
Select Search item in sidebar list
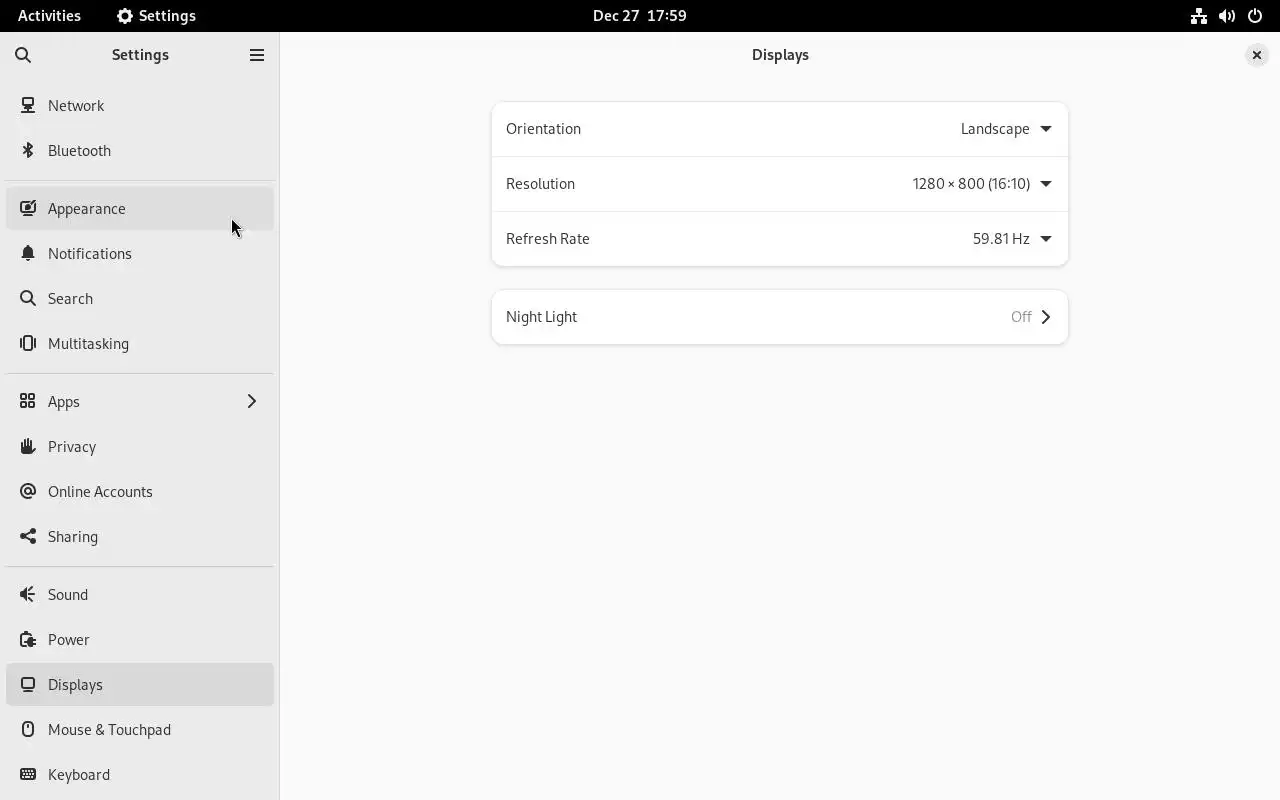140,298
